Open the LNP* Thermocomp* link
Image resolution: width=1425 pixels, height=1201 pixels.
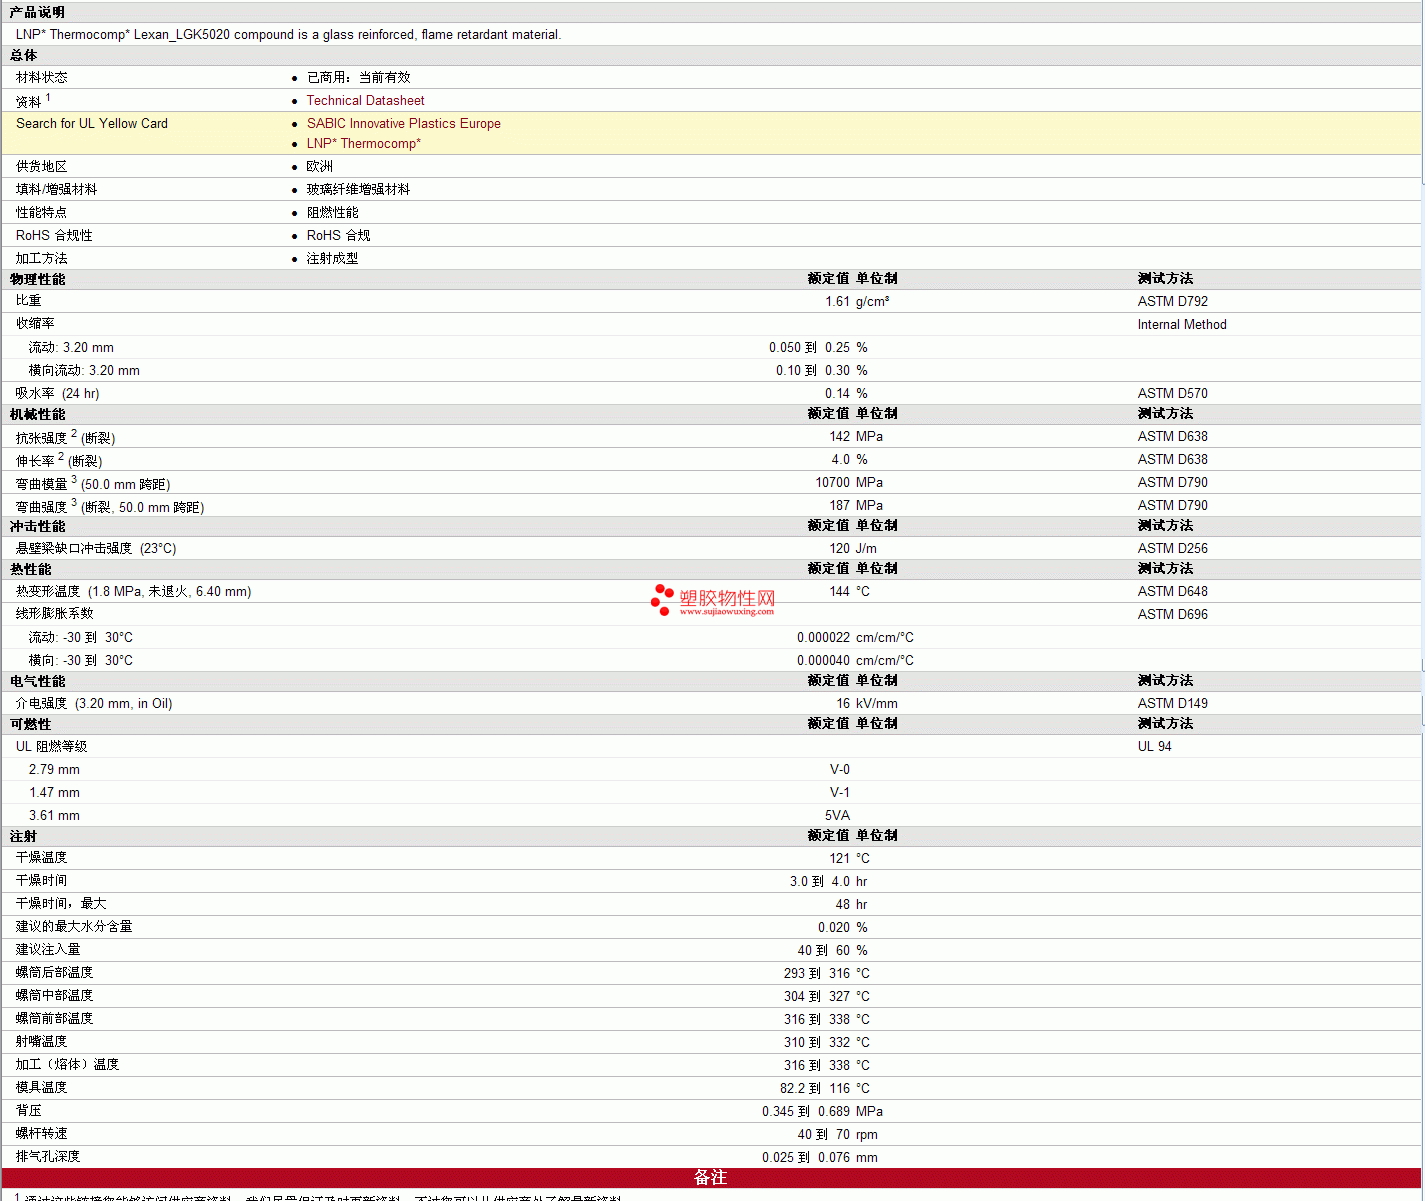click(363, 144)
